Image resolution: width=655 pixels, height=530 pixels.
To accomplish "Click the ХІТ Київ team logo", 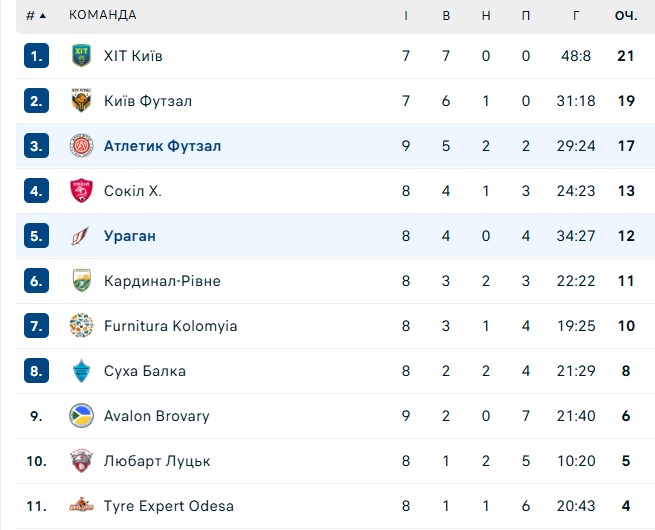I will [81, 56].
